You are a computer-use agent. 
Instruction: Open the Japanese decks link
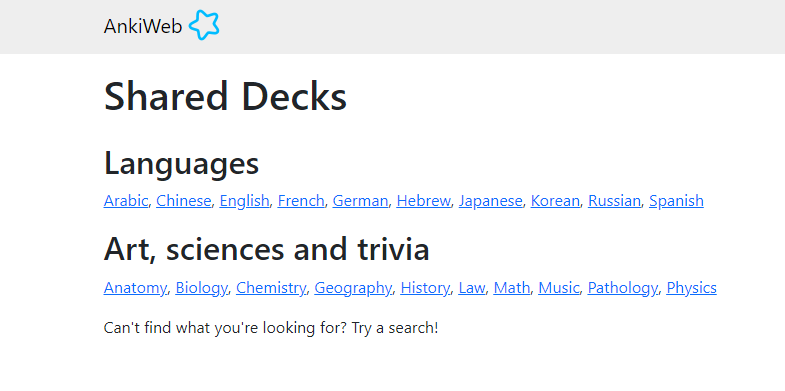click(491, 201)
